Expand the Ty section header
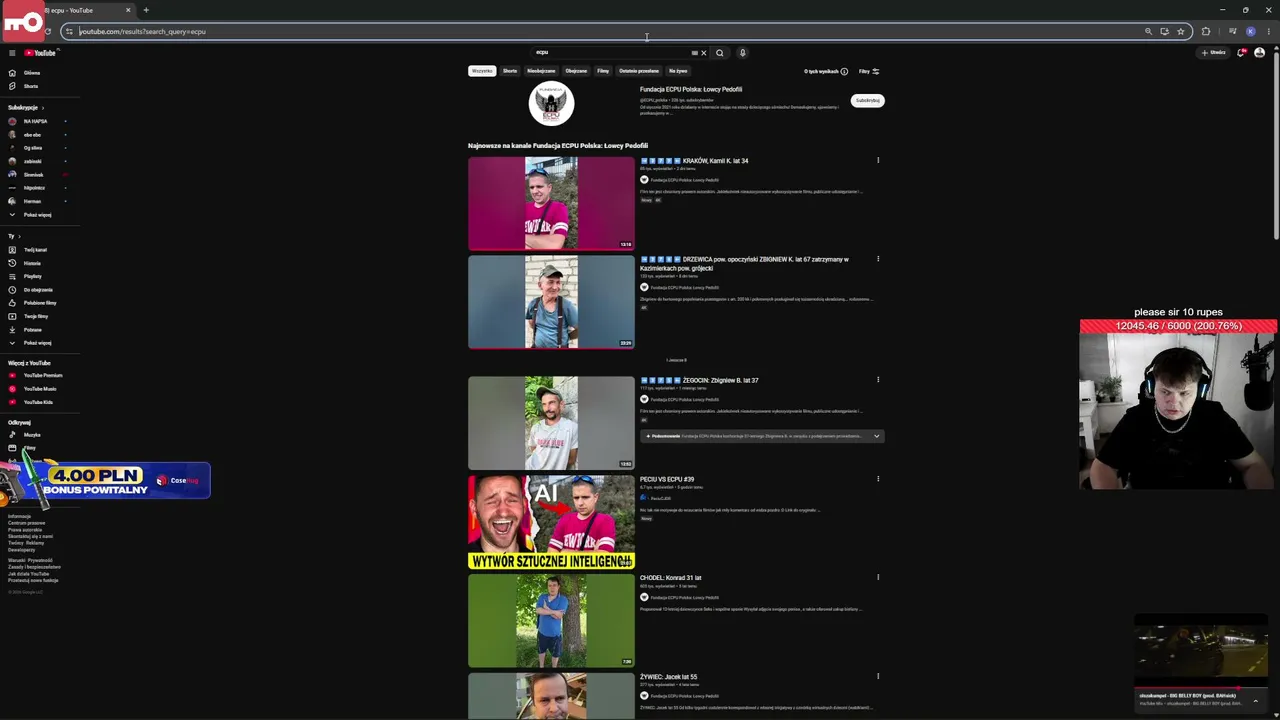Screen dimensions: 1280x720 14,236
